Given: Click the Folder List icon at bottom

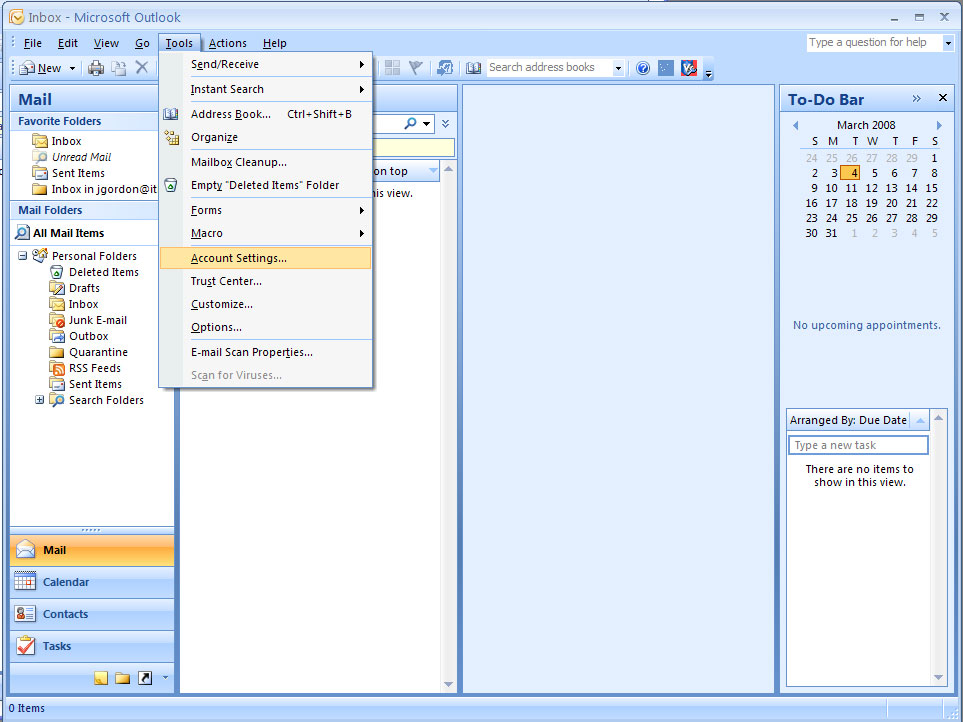Looking at the screenshot, I should (123, 678).
